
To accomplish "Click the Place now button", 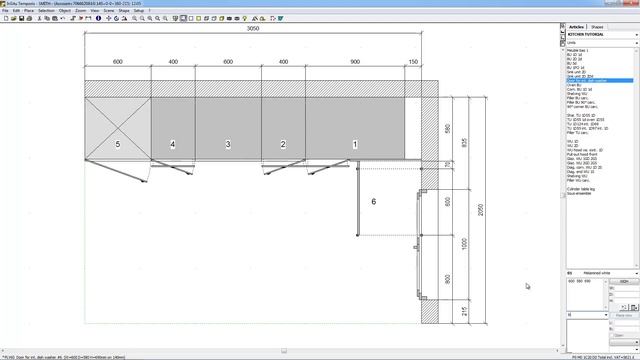I will (624, 316).
